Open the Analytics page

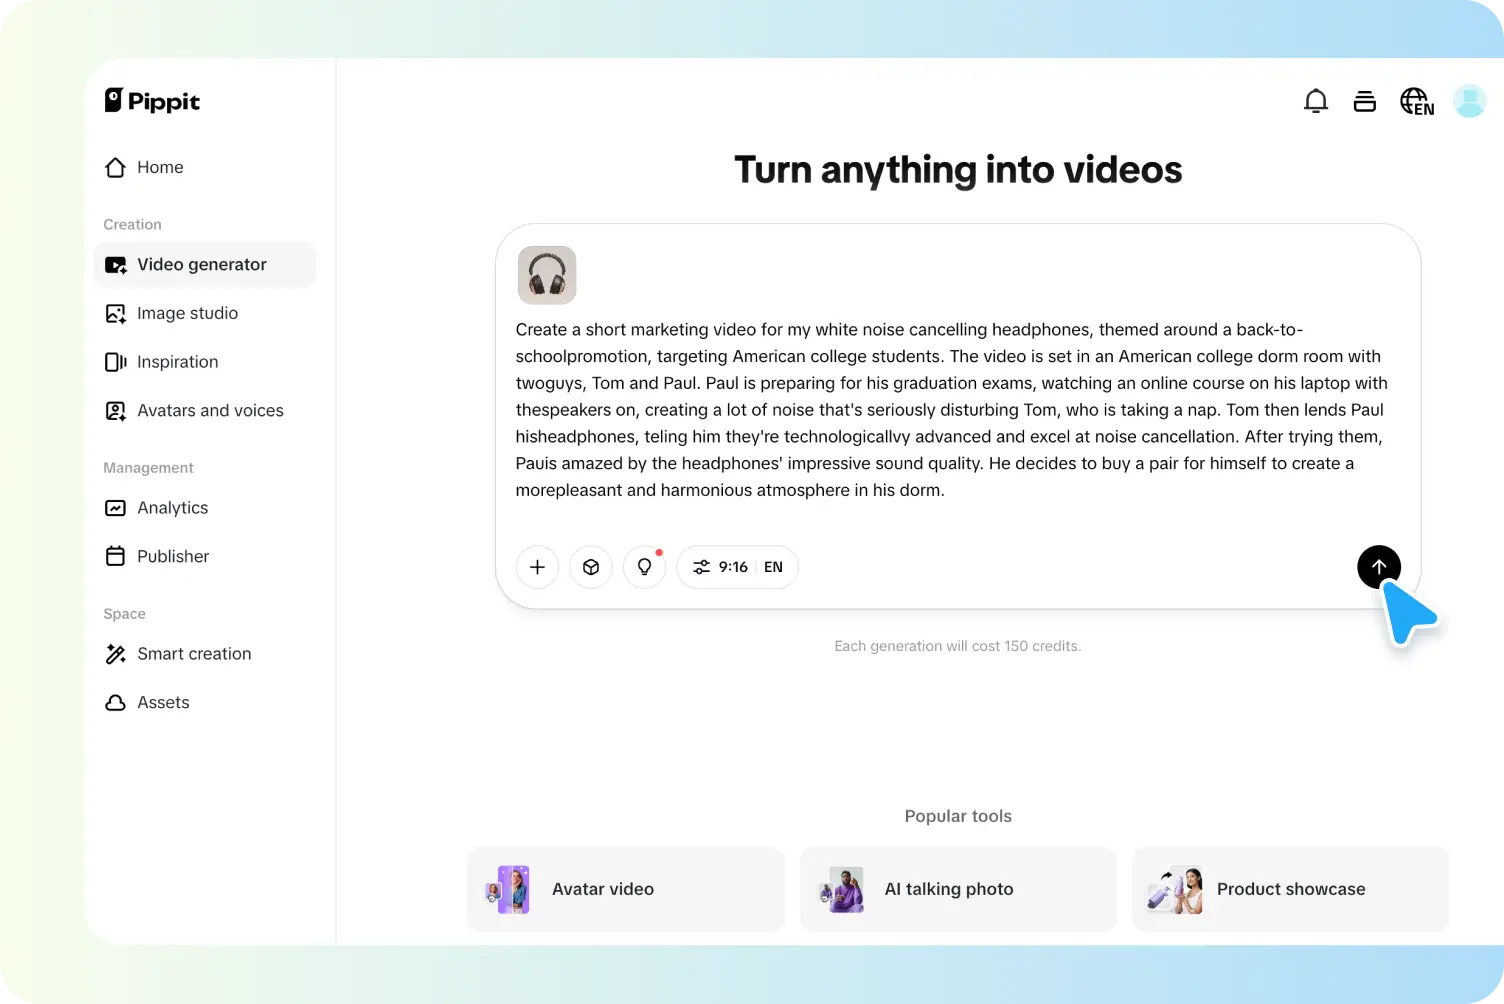(172, 507)
